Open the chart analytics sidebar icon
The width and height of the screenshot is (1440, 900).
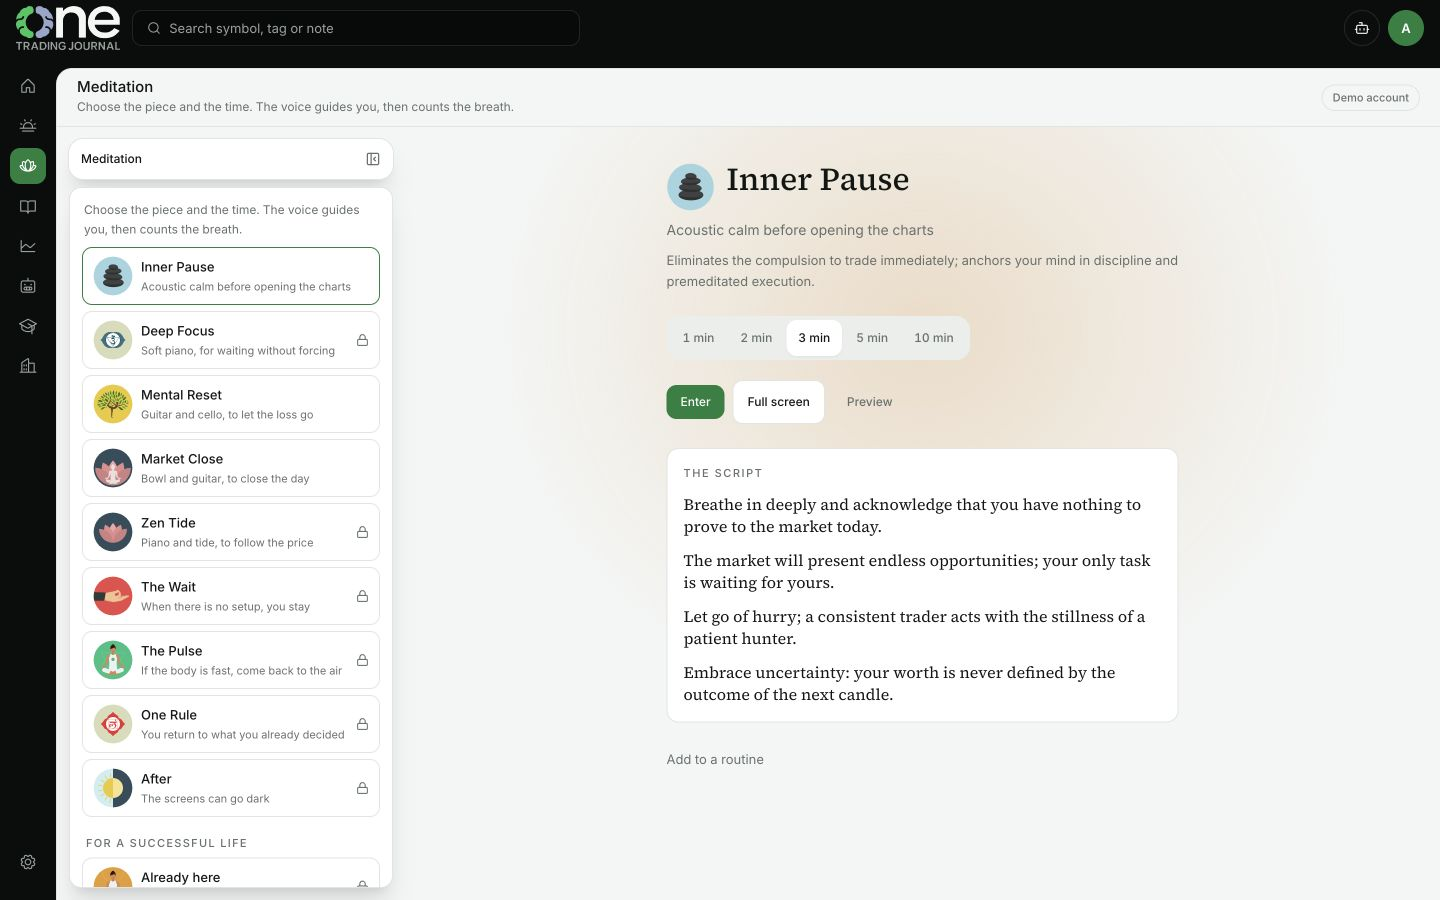(28, 246)
